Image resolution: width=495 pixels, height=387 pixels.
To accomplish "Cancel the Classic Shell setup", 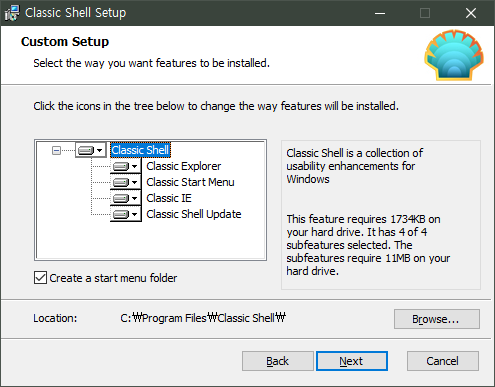I will coord(443,361).
